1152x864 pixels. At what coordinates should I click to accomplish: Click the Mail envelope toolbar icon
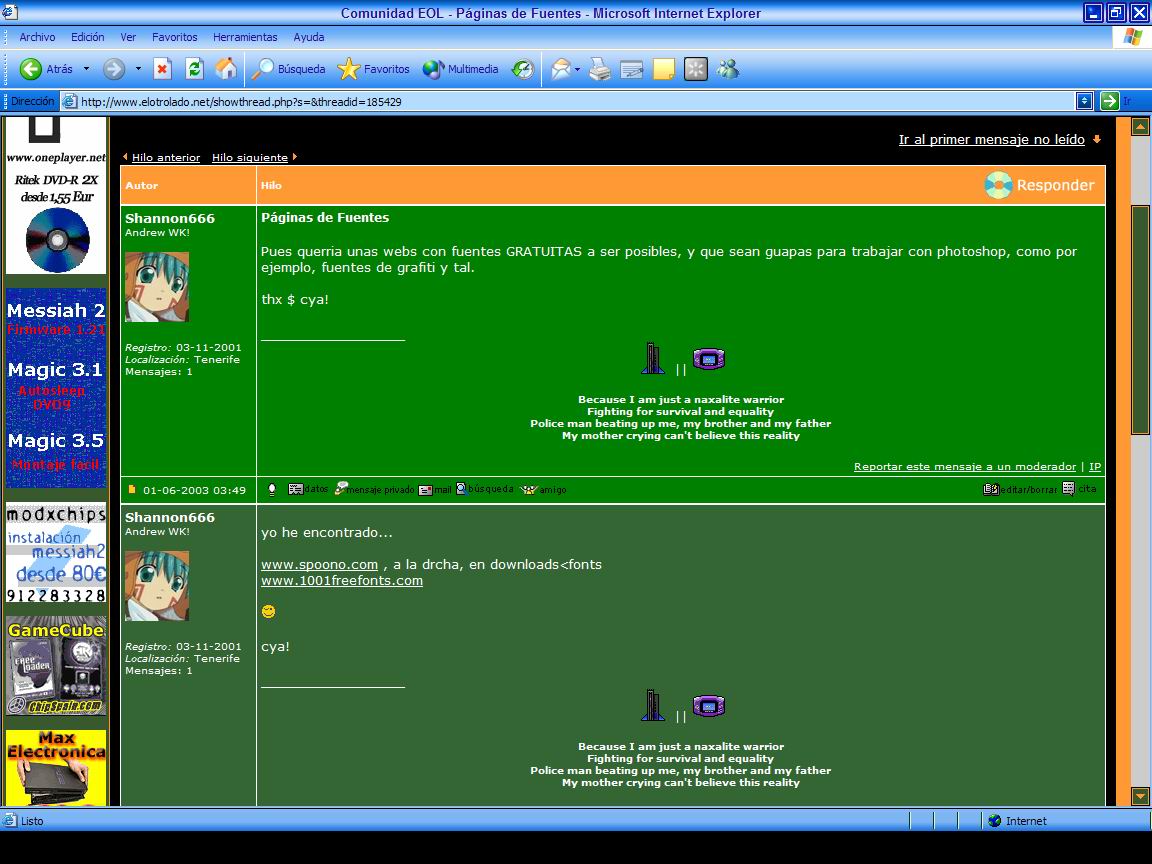[561, 69]
